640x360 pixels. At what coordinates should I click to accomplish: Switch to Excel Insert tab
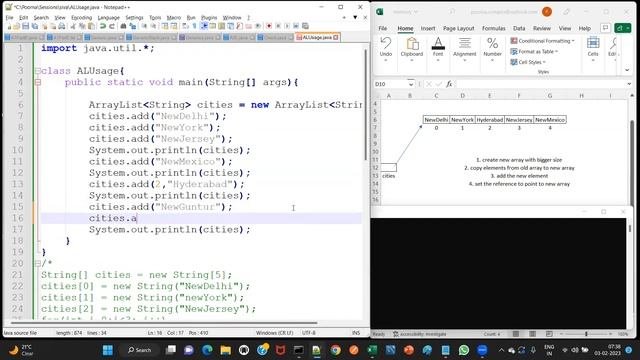[428, 28]
